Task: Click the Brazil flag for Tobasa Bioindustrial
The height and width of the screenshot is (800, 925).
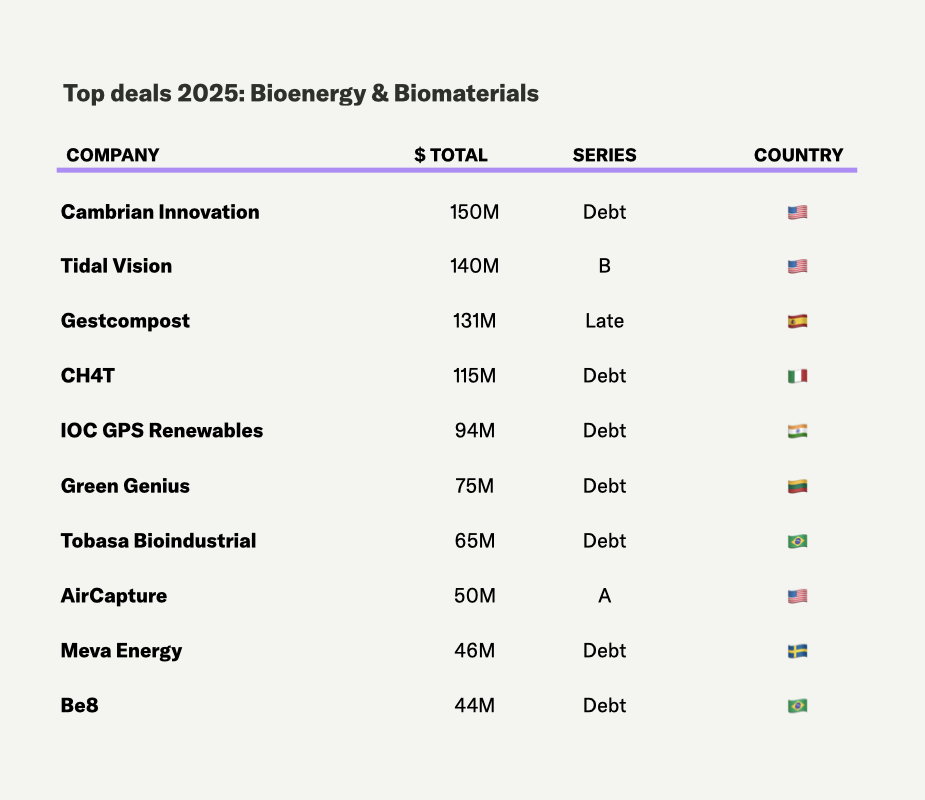Action: click(x=797, y=542)
